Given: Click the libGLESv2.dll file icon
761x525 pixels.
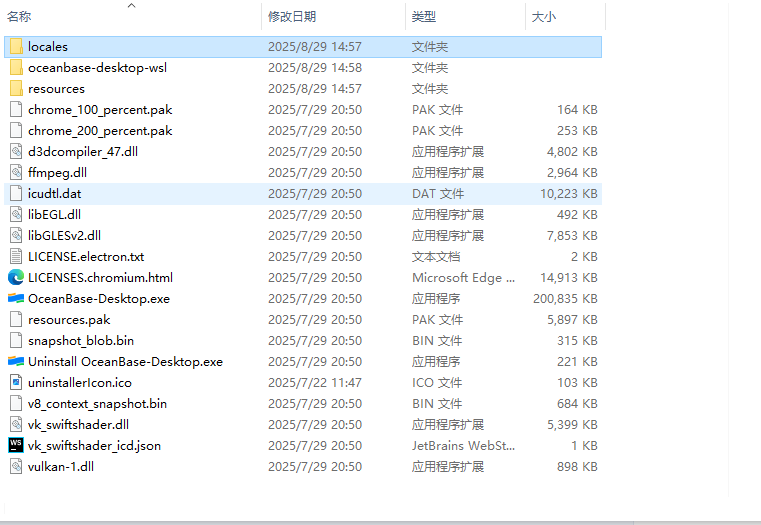Looking at the screenshot, I should [x=16, y=235].
